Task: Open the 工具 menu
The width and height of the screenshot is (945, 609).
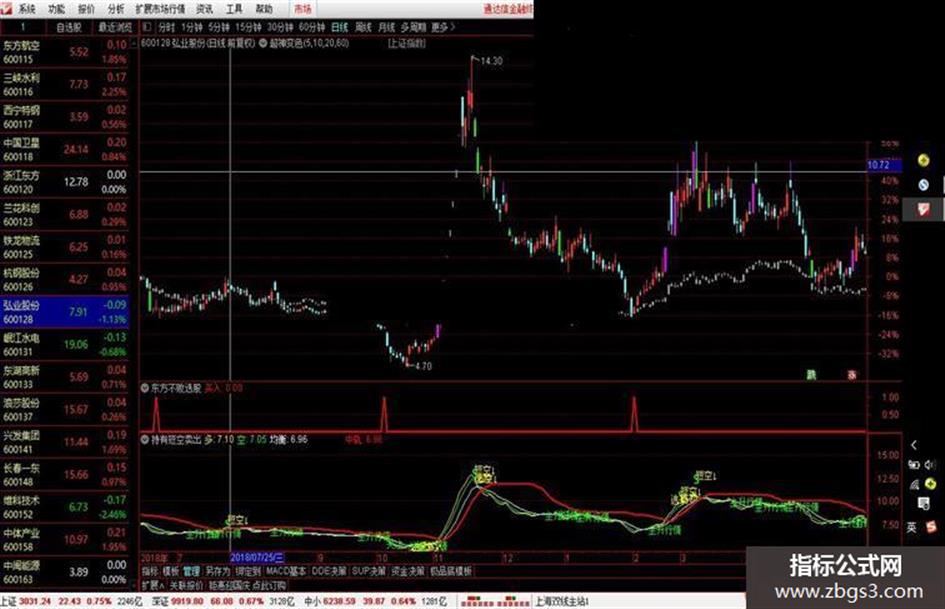Action: click(234, 9)
